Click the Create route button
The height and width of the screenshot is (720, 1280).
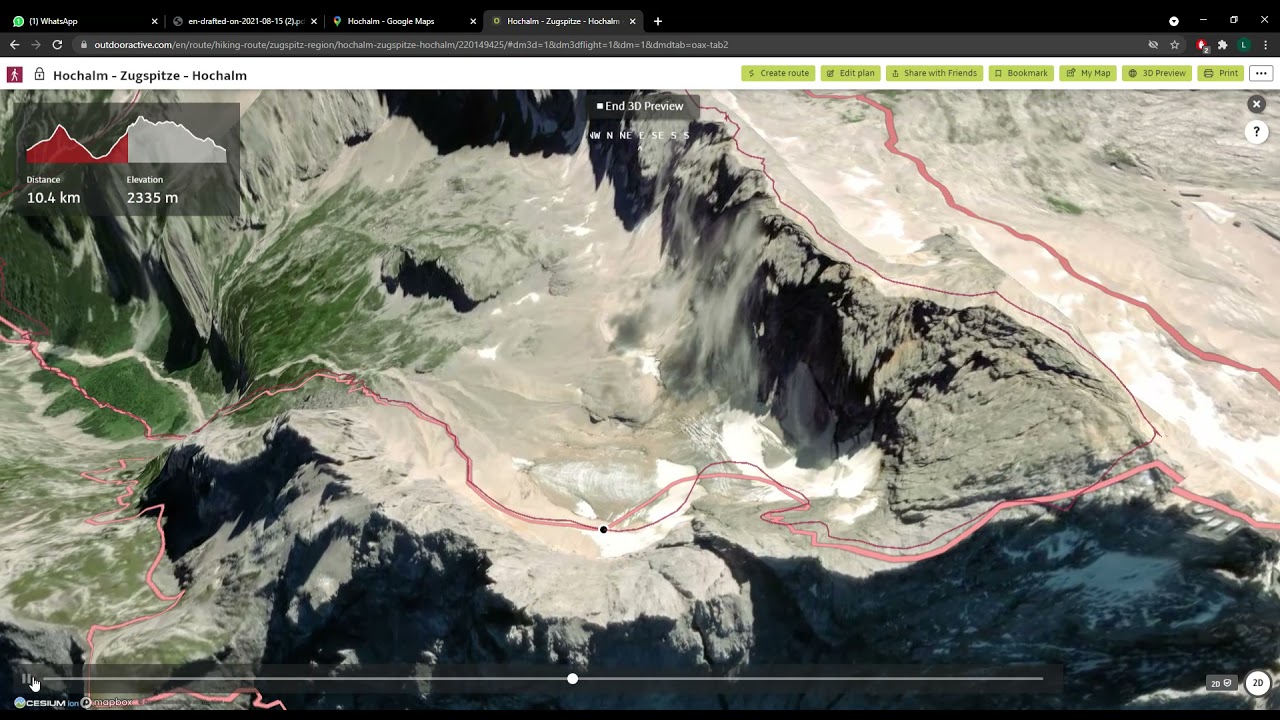(778, 73)
